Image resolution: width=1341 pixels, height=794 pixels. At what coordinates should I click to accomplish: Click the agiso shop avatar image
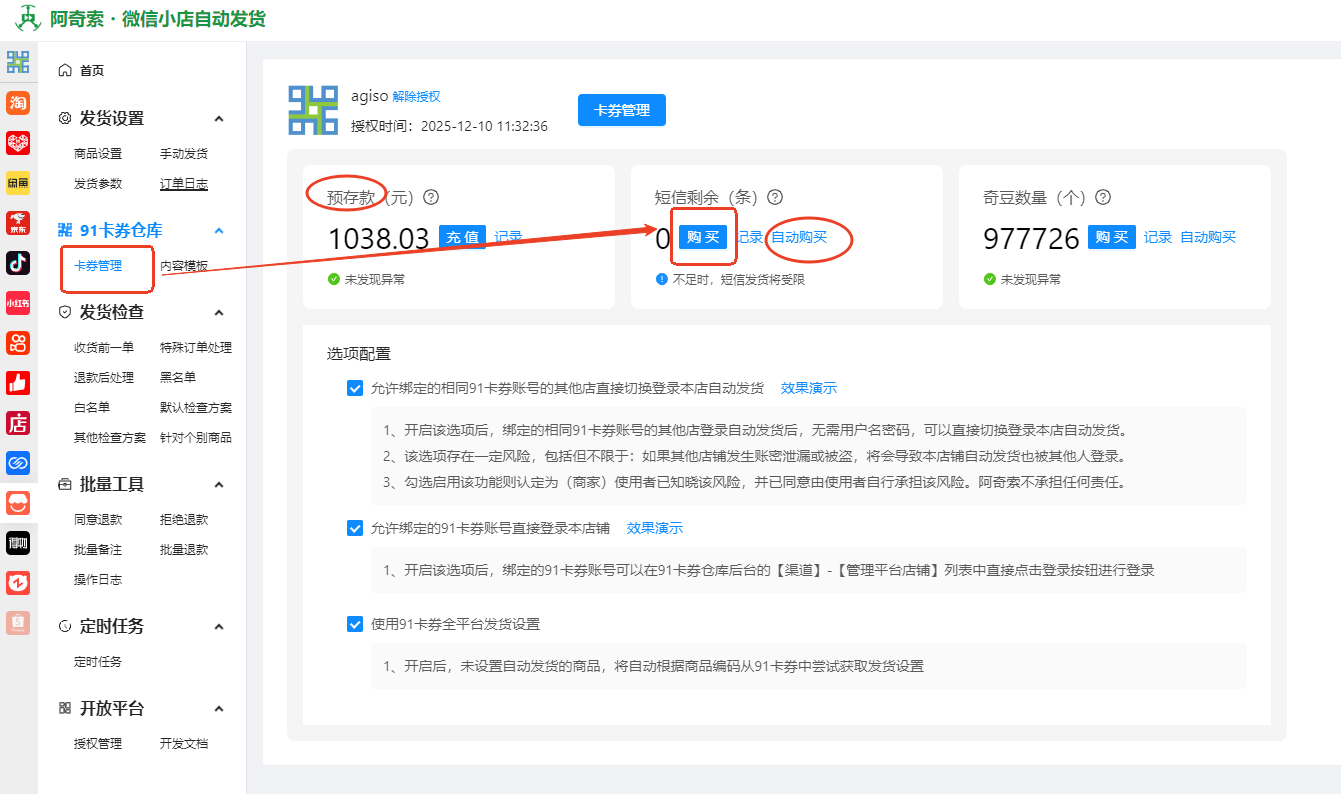(x=314, y=110)
